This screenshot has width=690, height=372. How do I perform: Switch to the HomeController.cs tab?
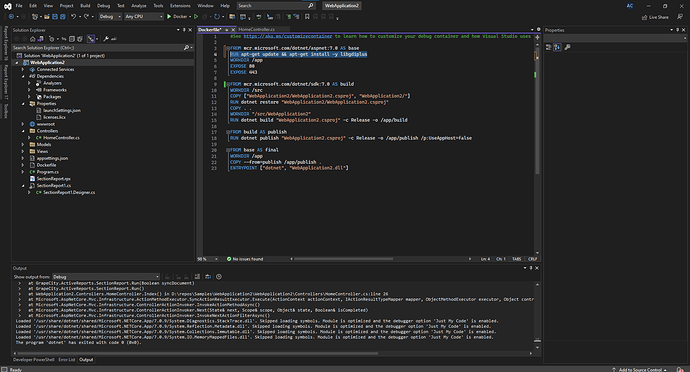pos(257,29)
